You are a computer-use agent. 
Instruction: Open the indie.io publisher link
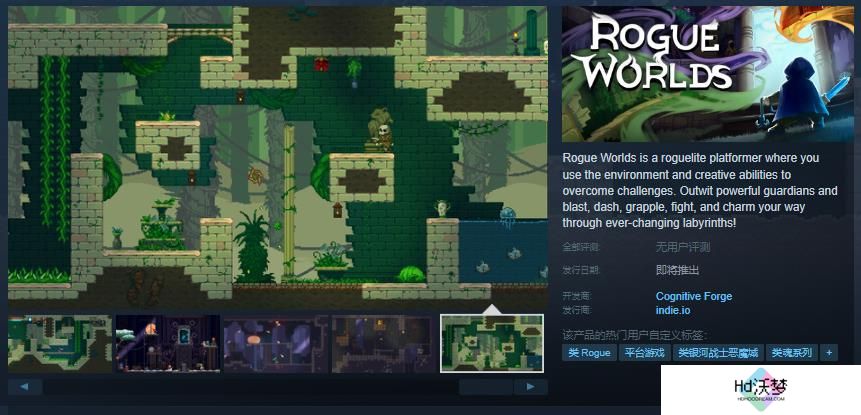coord(673,310)
